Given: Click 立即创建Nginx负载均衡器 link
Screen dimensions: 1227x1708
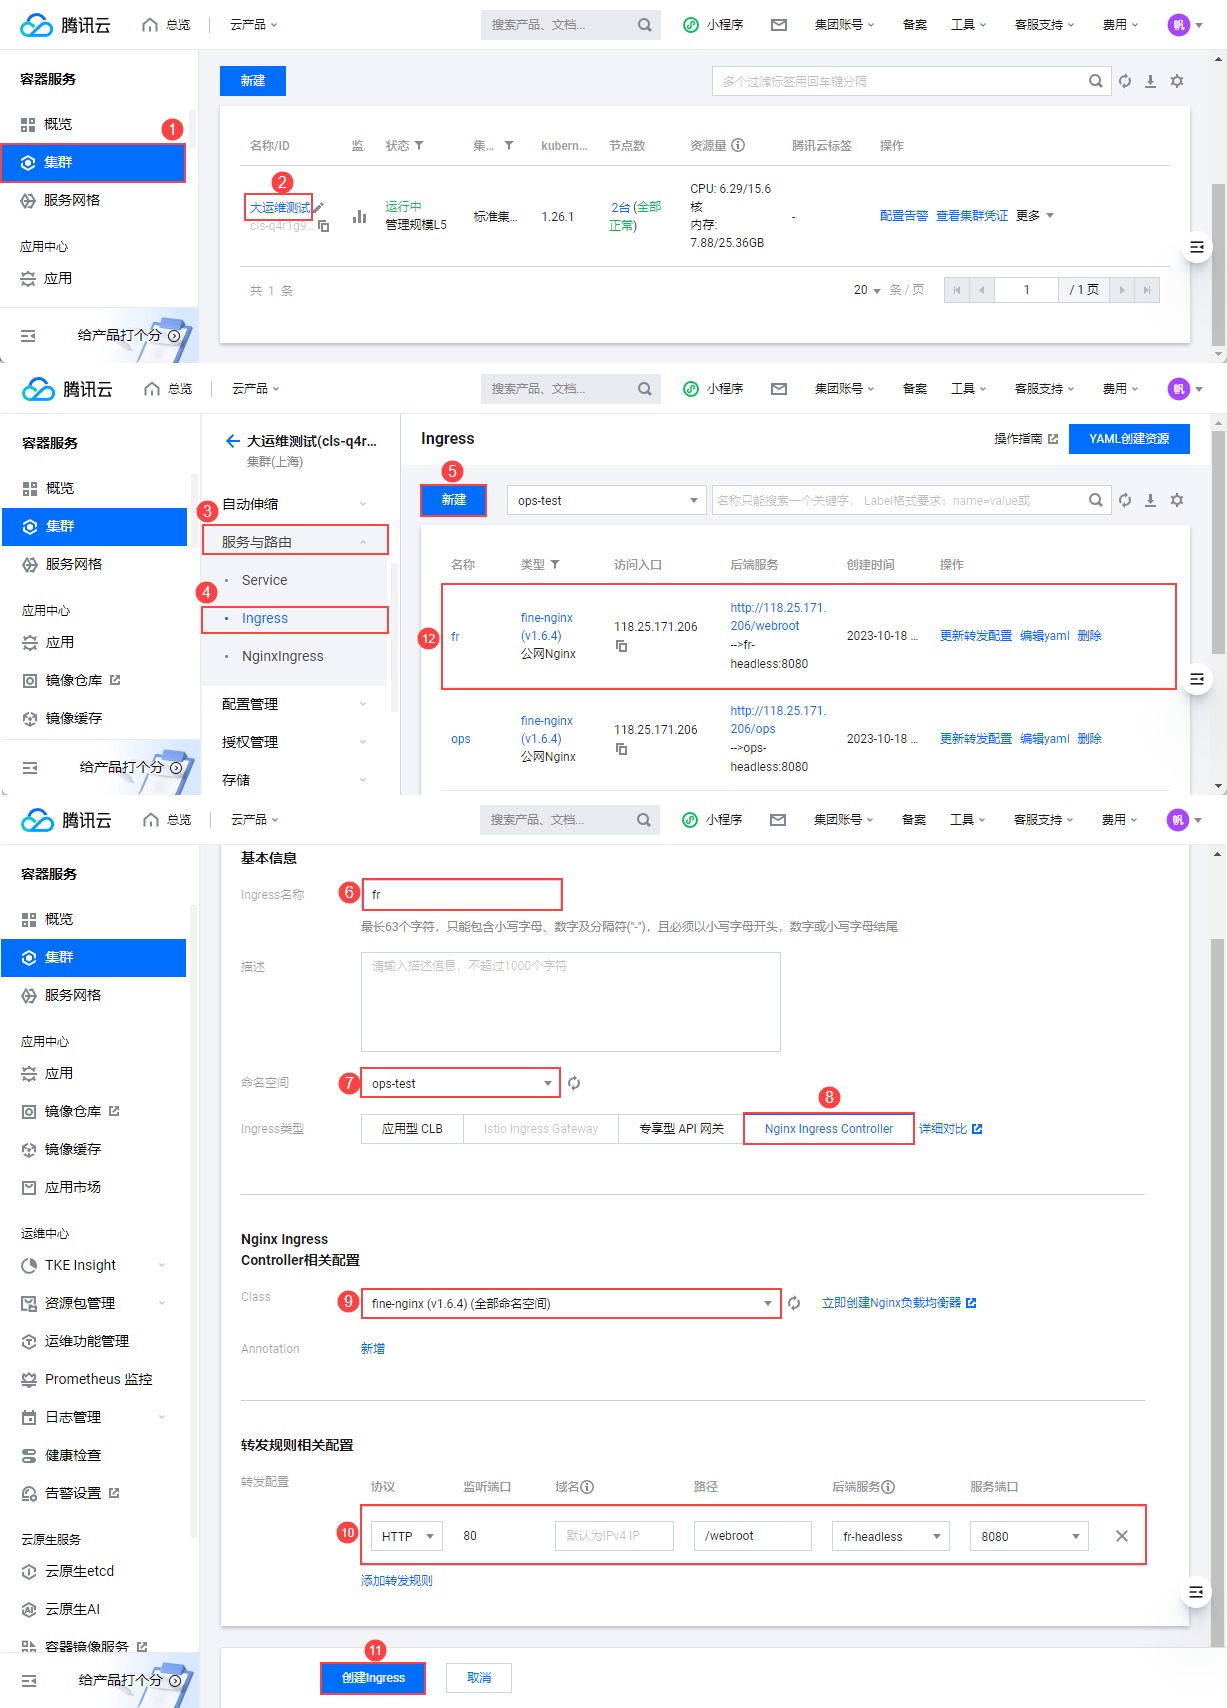Looking at the screenshot, I should 899,1303.
